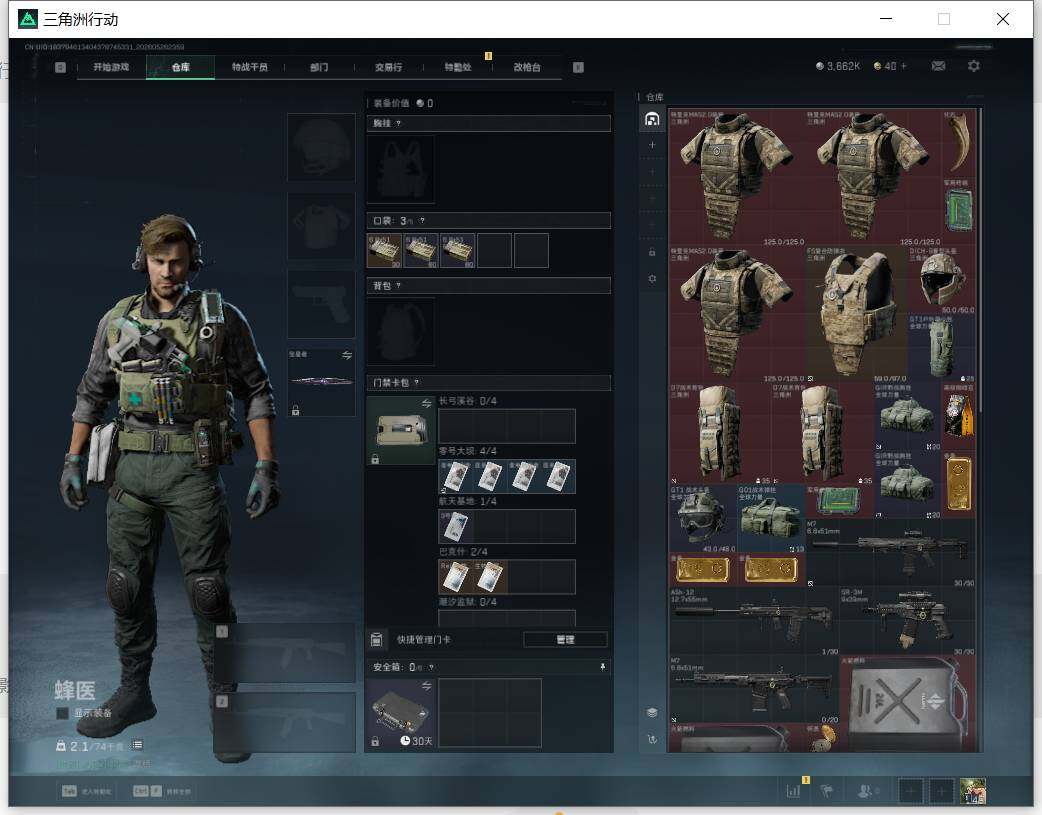Select the GT1 tactical helmet

(702, 519)
